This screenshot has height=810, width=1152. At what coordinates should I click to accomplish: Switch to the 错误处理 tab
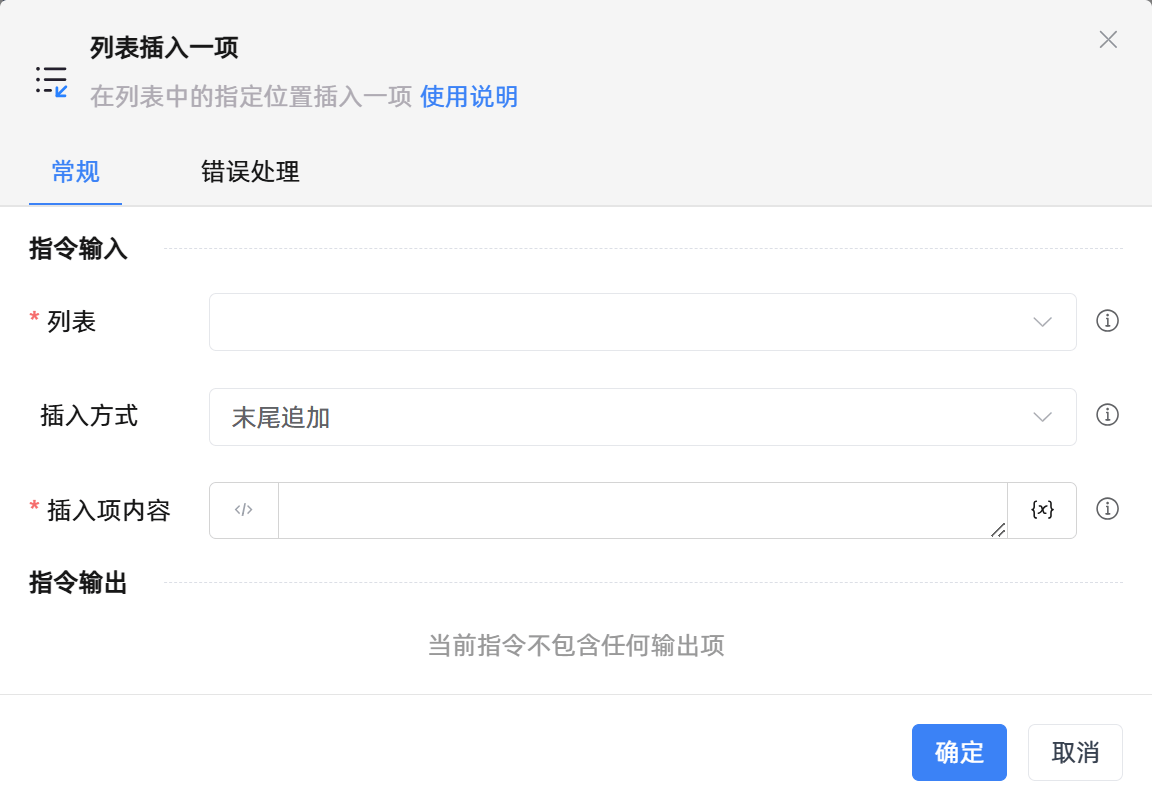coord(250,172)
